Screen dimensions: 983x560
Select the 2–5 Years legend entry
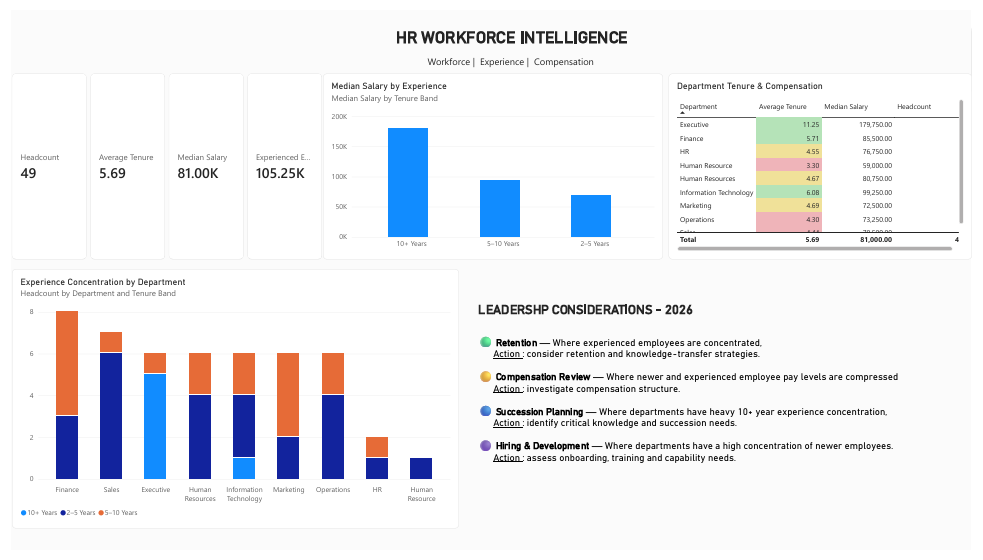tap(78, 513)
